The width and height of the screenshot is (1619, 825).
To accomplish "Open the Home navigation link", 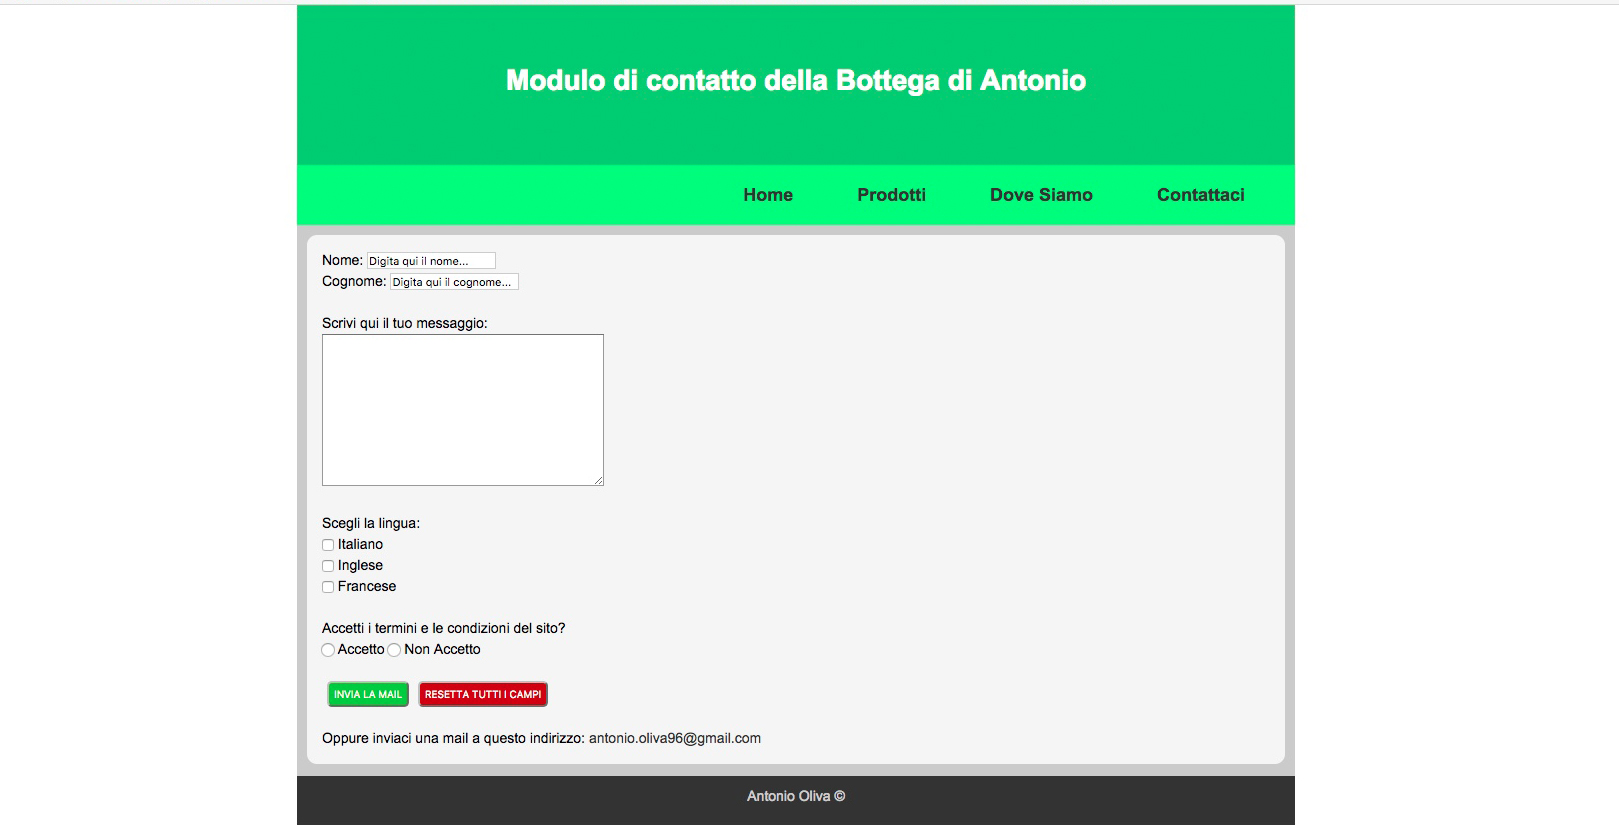I will click(767, 195).
